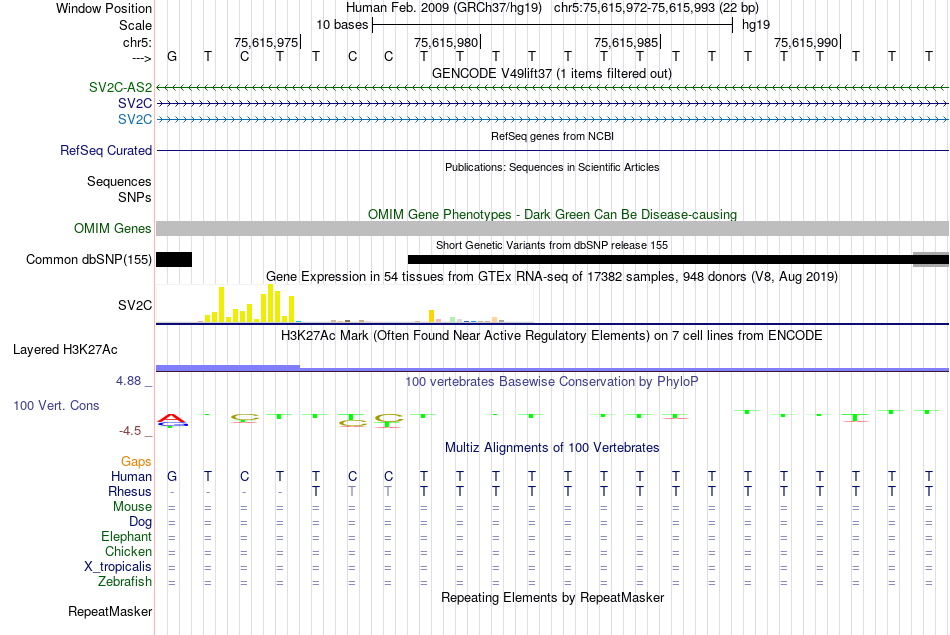
Task: Click the Window Position track label
Action: (x=104, y=8)
